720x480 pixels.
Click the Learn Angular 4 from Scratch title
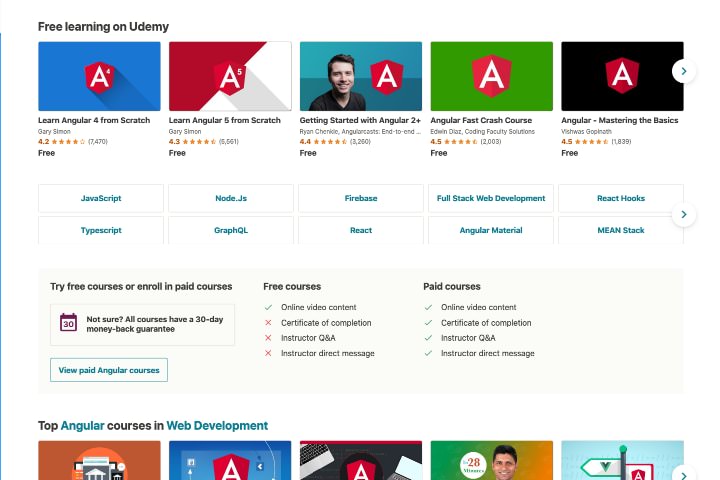tap(94, 120)
